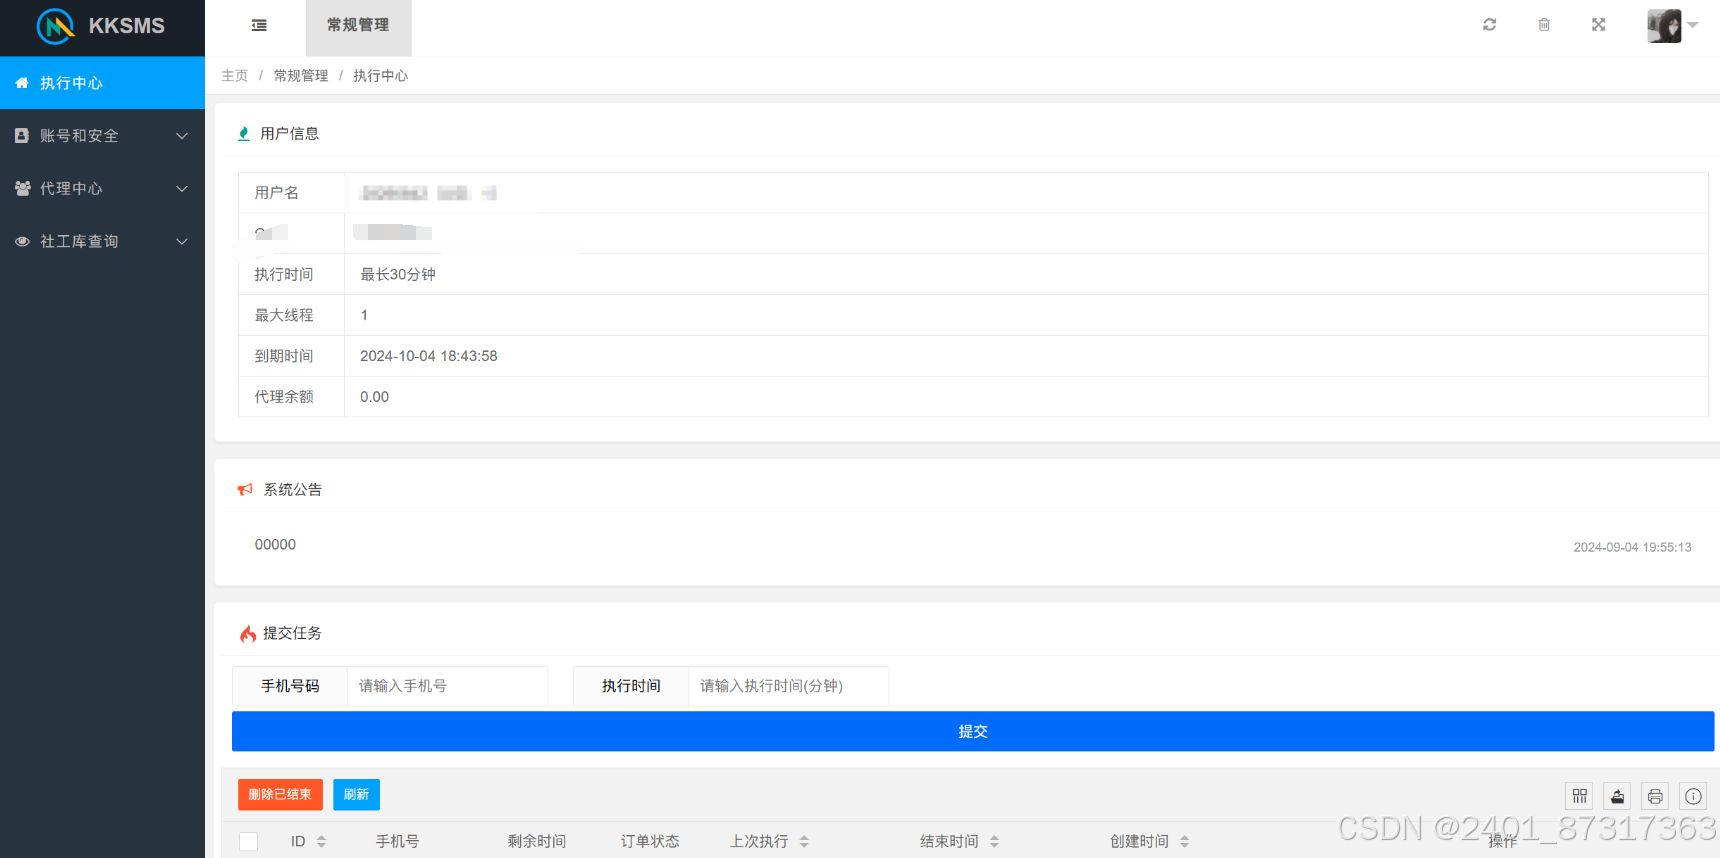Toggle fullscreen with the expand icon
This screenshot has height=858, width=1720.
pos(1598,25)
